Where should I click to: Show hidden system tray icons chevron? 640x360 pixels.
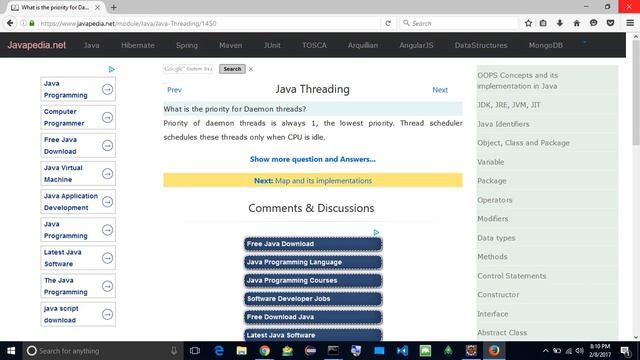(x=545, y=351)
